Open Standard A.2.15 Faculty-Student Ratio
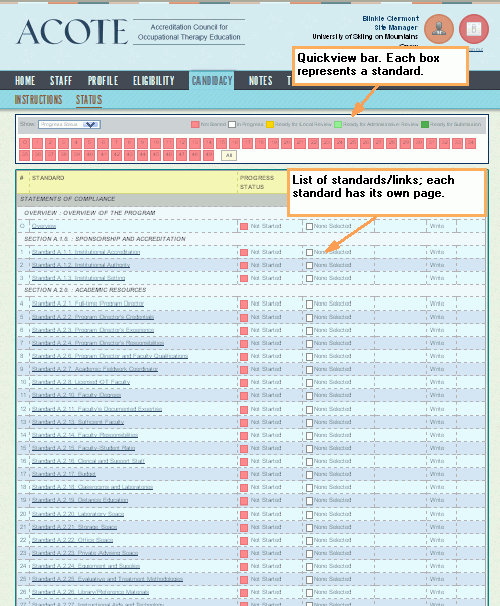The height and width of the screenshot is (606, 500). tap(83, 448)
